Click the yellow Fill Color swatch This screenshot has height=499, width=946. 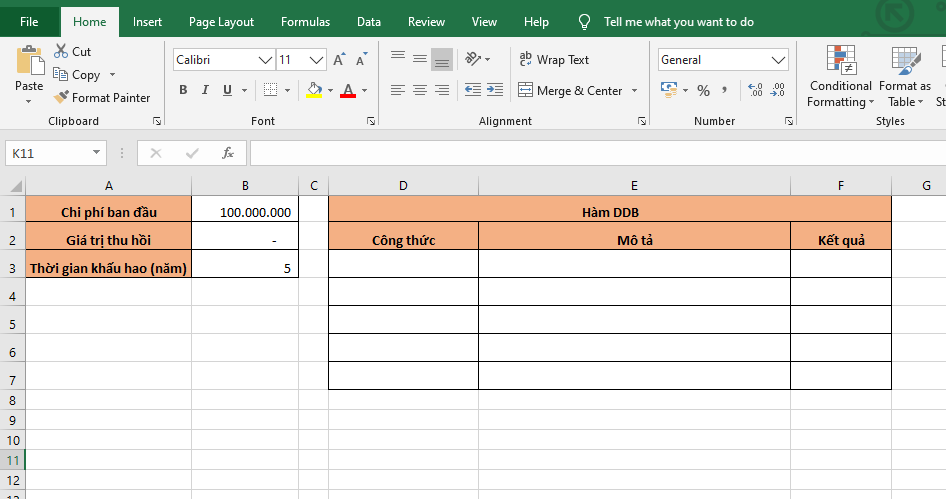[314, 91]
